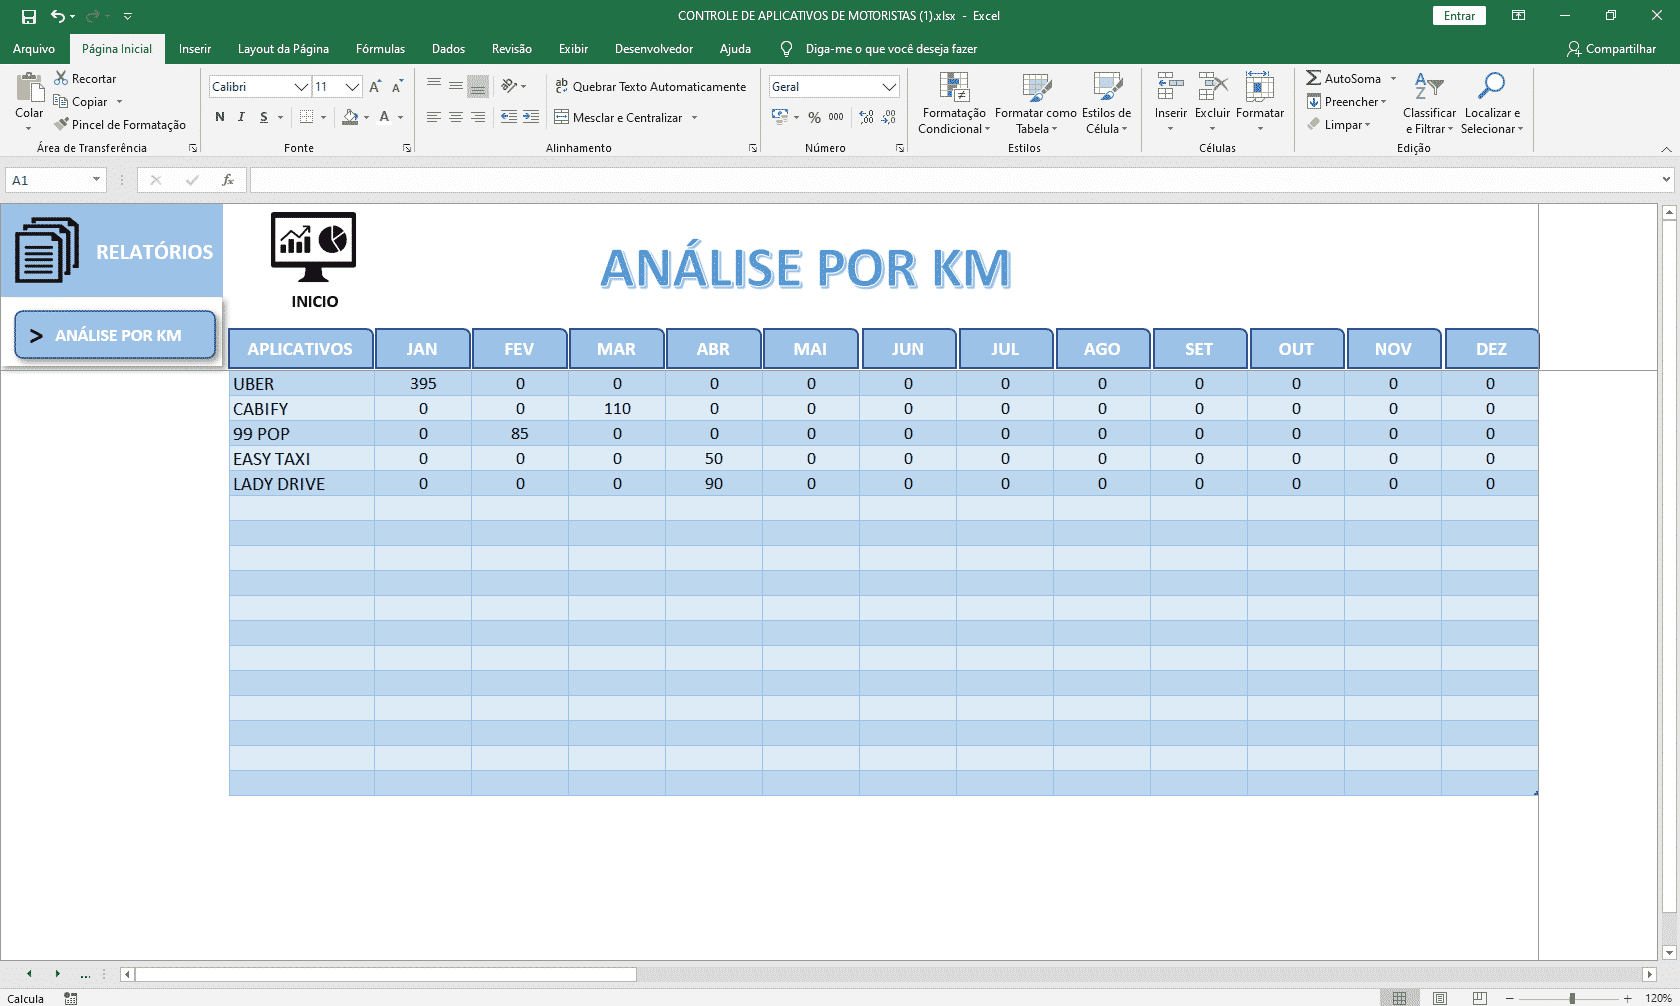Switch to Layout da Página tab

click(283, 49)
